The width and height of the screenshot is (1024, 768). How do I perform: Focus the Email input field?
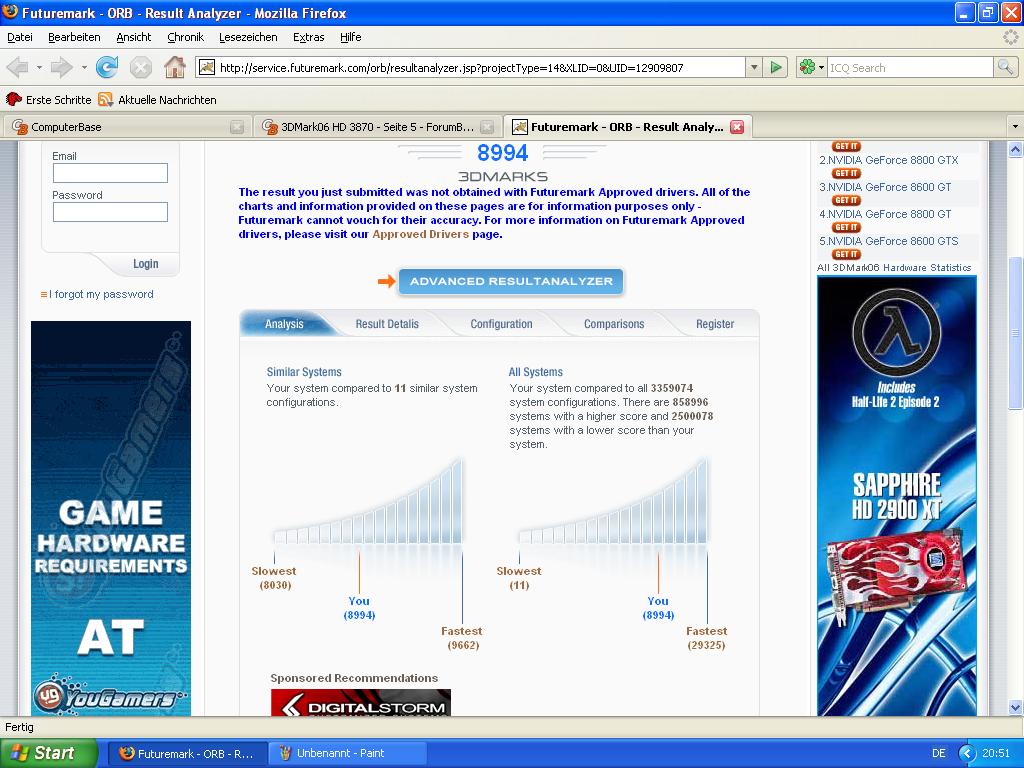click(x=110, y=173)
